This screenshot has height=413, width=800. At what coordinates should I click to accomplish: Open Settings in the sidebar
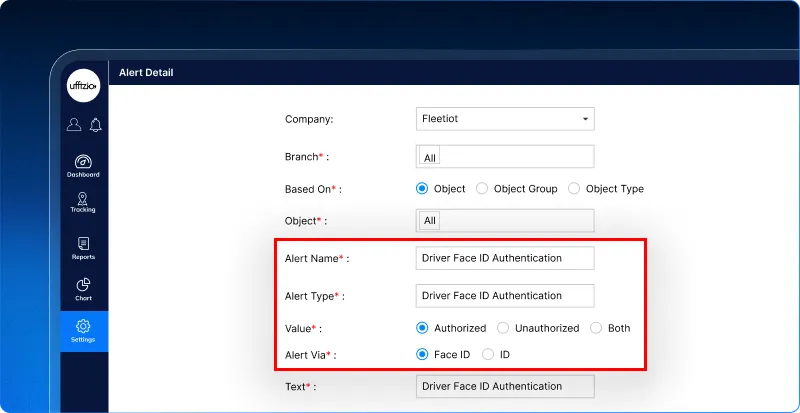pyautogui.click(x=84, y=331)
